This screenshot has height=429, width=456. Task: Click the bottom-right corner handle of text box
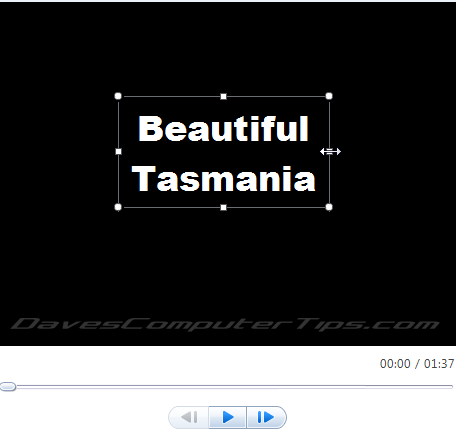tap(329, 207)
